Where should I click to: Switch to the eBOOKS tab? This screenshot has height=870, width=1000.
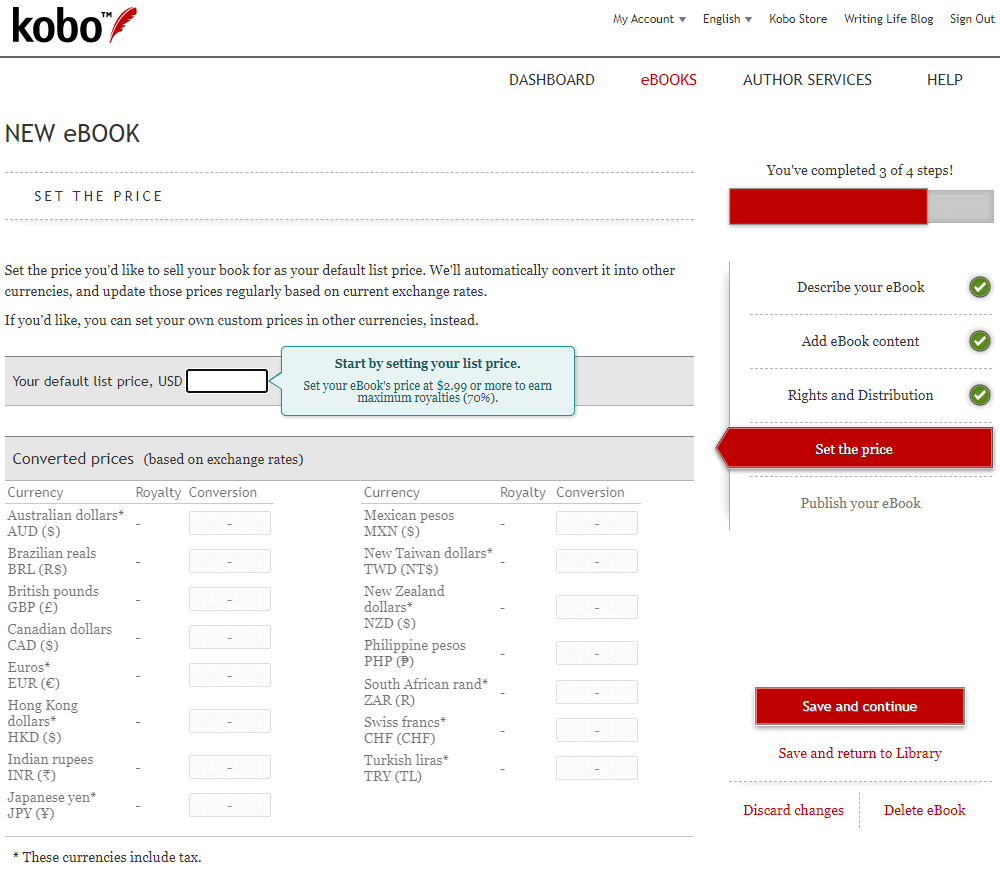668,79
